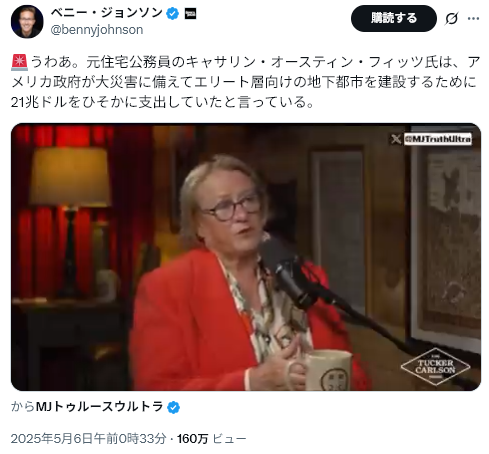The image size is (489, 454).
Task: Click the display name ベニー・ジョンソン
Action: [x=106, y=13]
